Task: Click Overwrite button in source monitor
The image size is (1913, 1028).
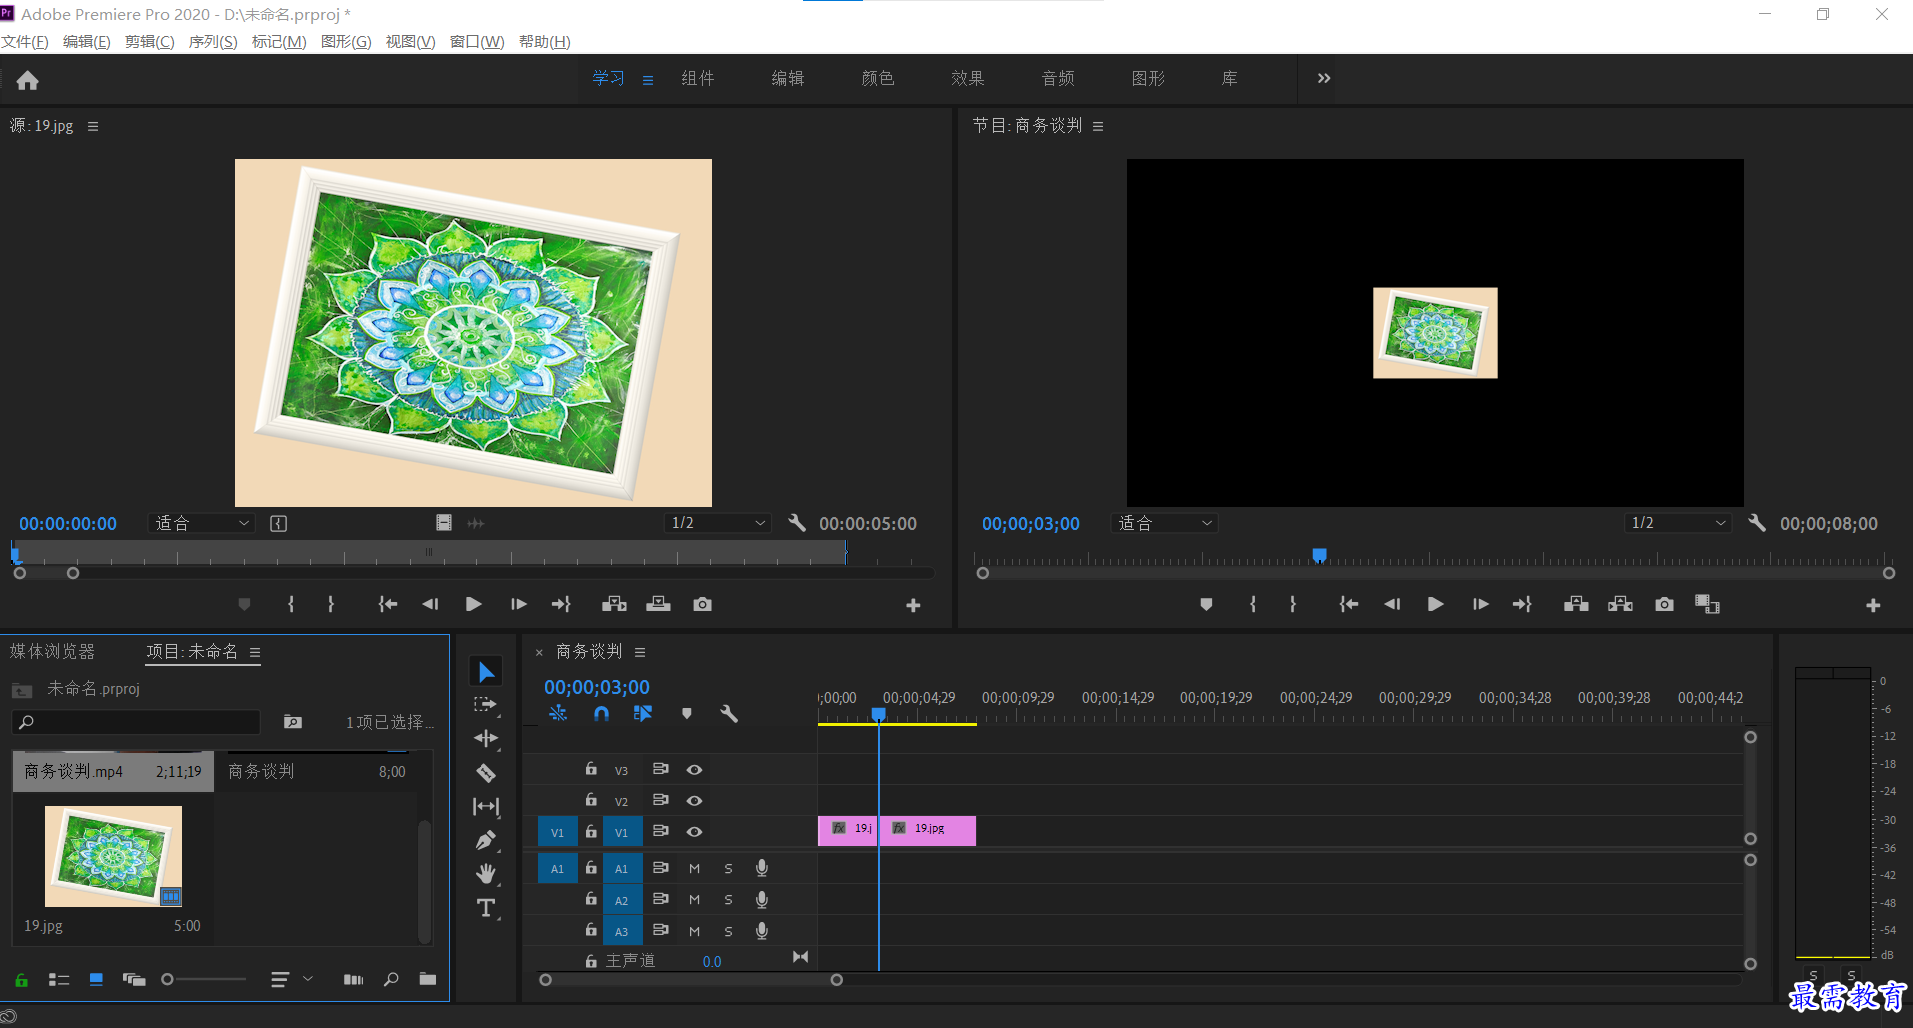Action: pyautogui.click(x=659, y=604)
